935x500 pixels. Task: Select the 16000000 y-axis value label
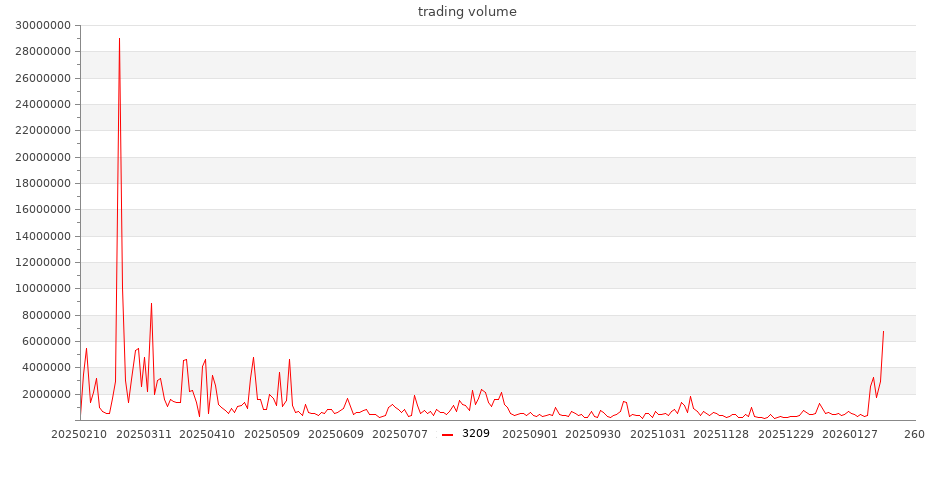[43, 210]
